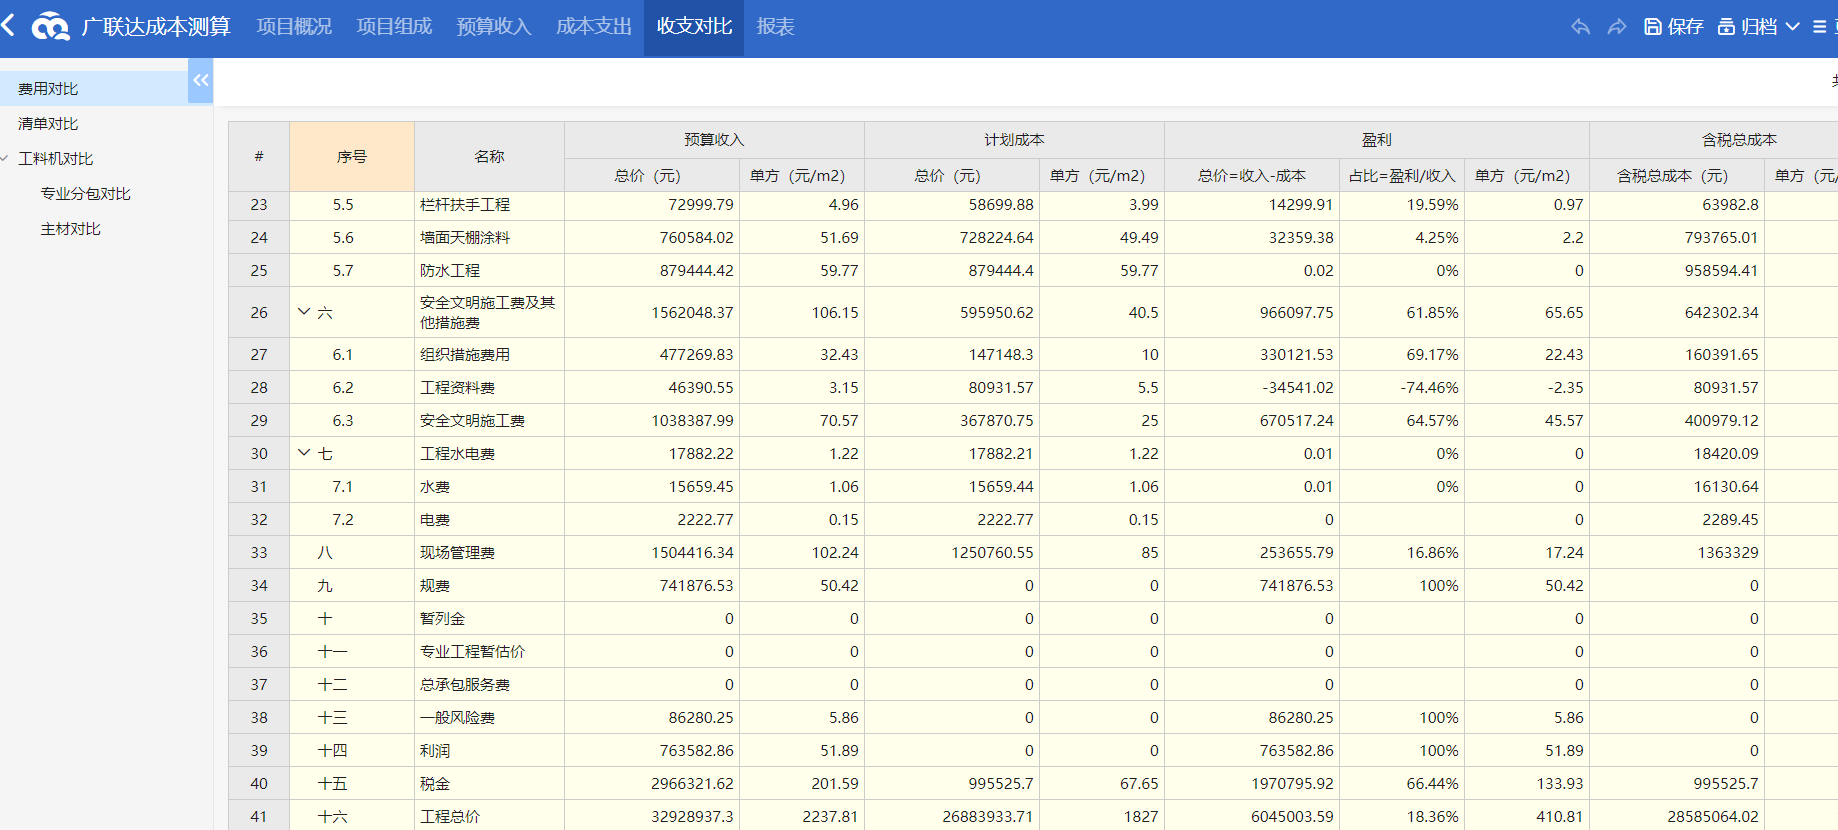Collapse the left sidebar with double-chevron
Screen dimensions: 1838x830
(201, 80)
